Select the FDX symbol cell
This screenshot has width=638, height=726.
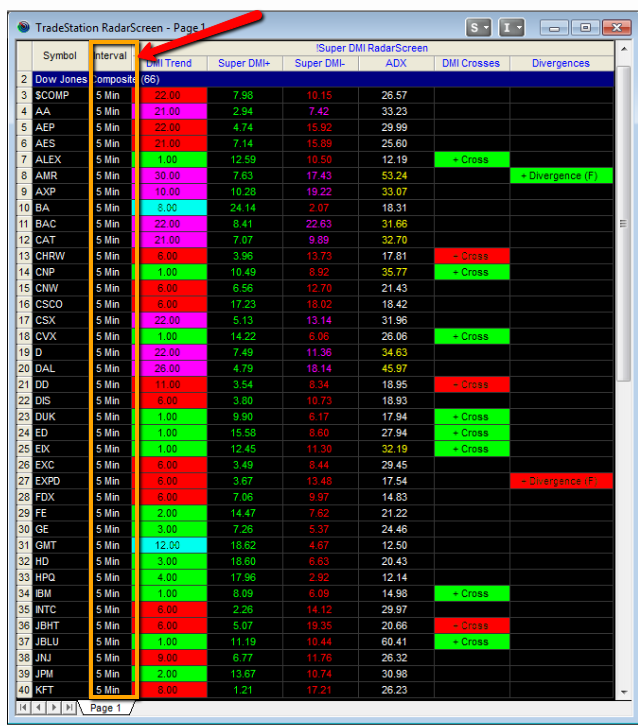(60, 497)
